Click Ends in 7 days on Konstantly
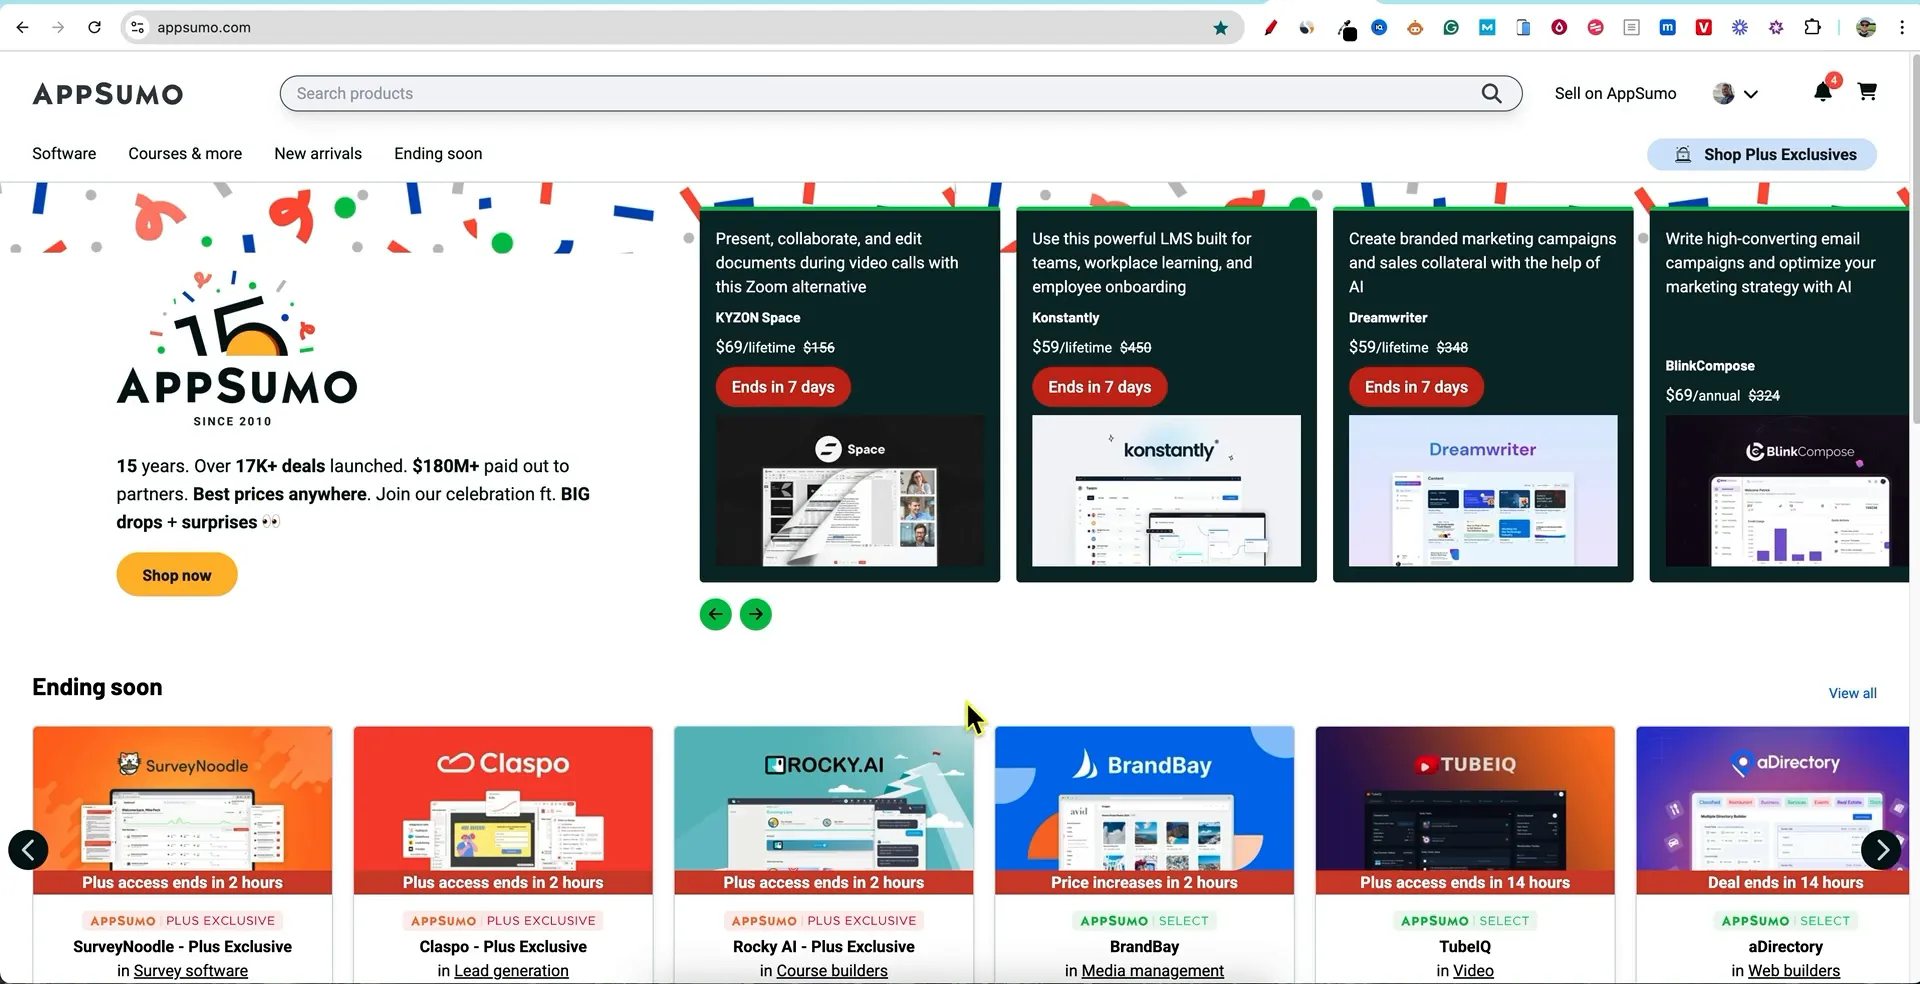 tap(1099, 387)
